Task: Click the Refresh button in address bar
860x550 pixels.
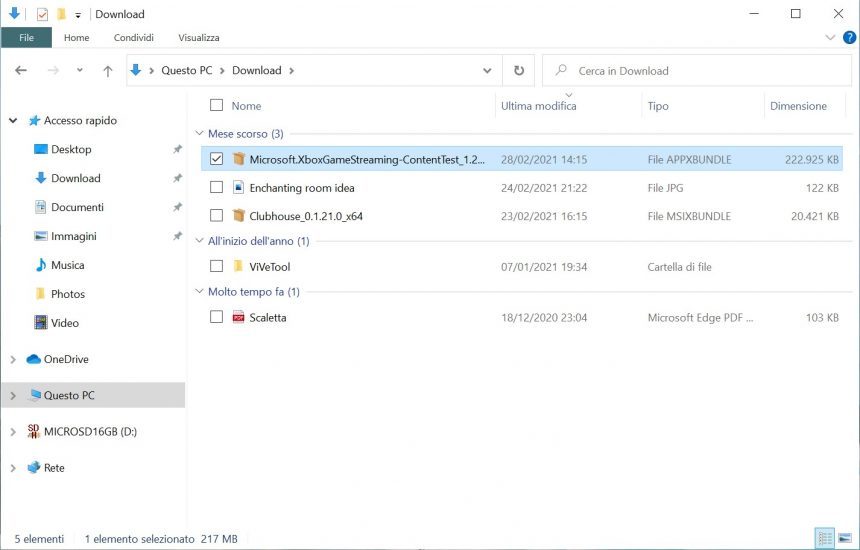Action: click(x=518, y=71)
